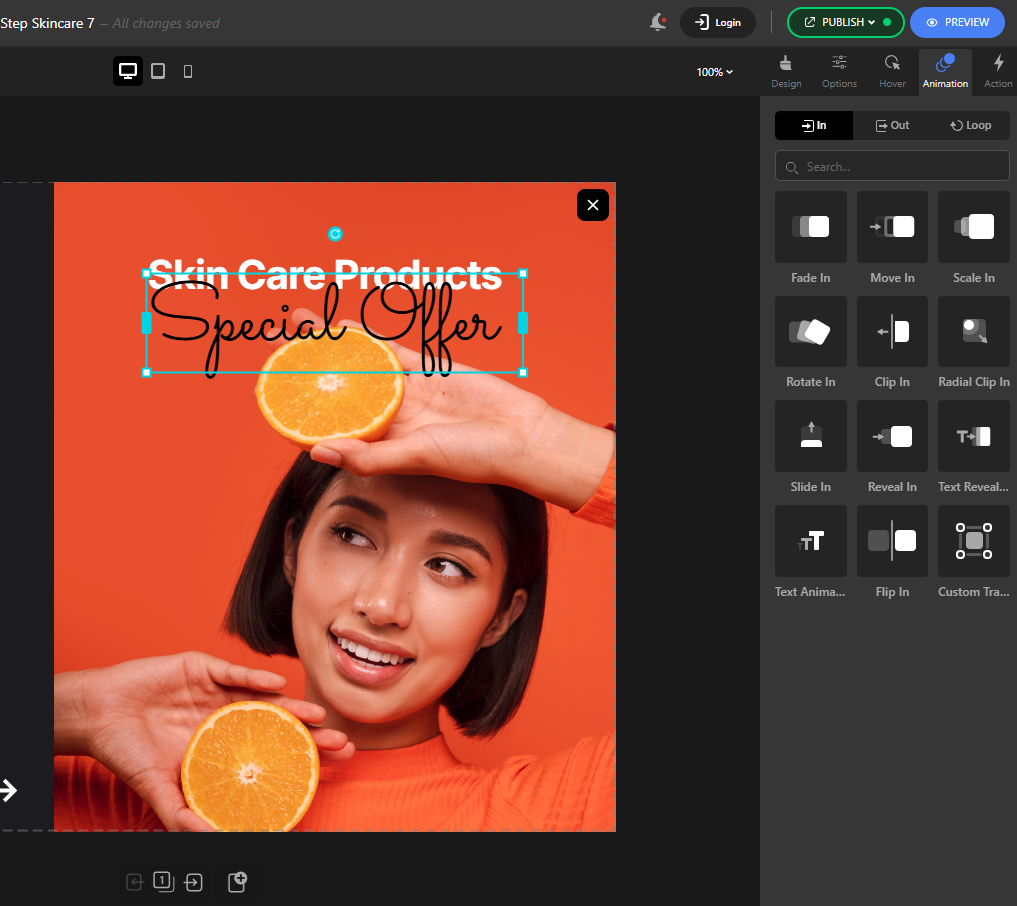Open the Action tab
Screen dimensions: 1017x906
[998, 72]
